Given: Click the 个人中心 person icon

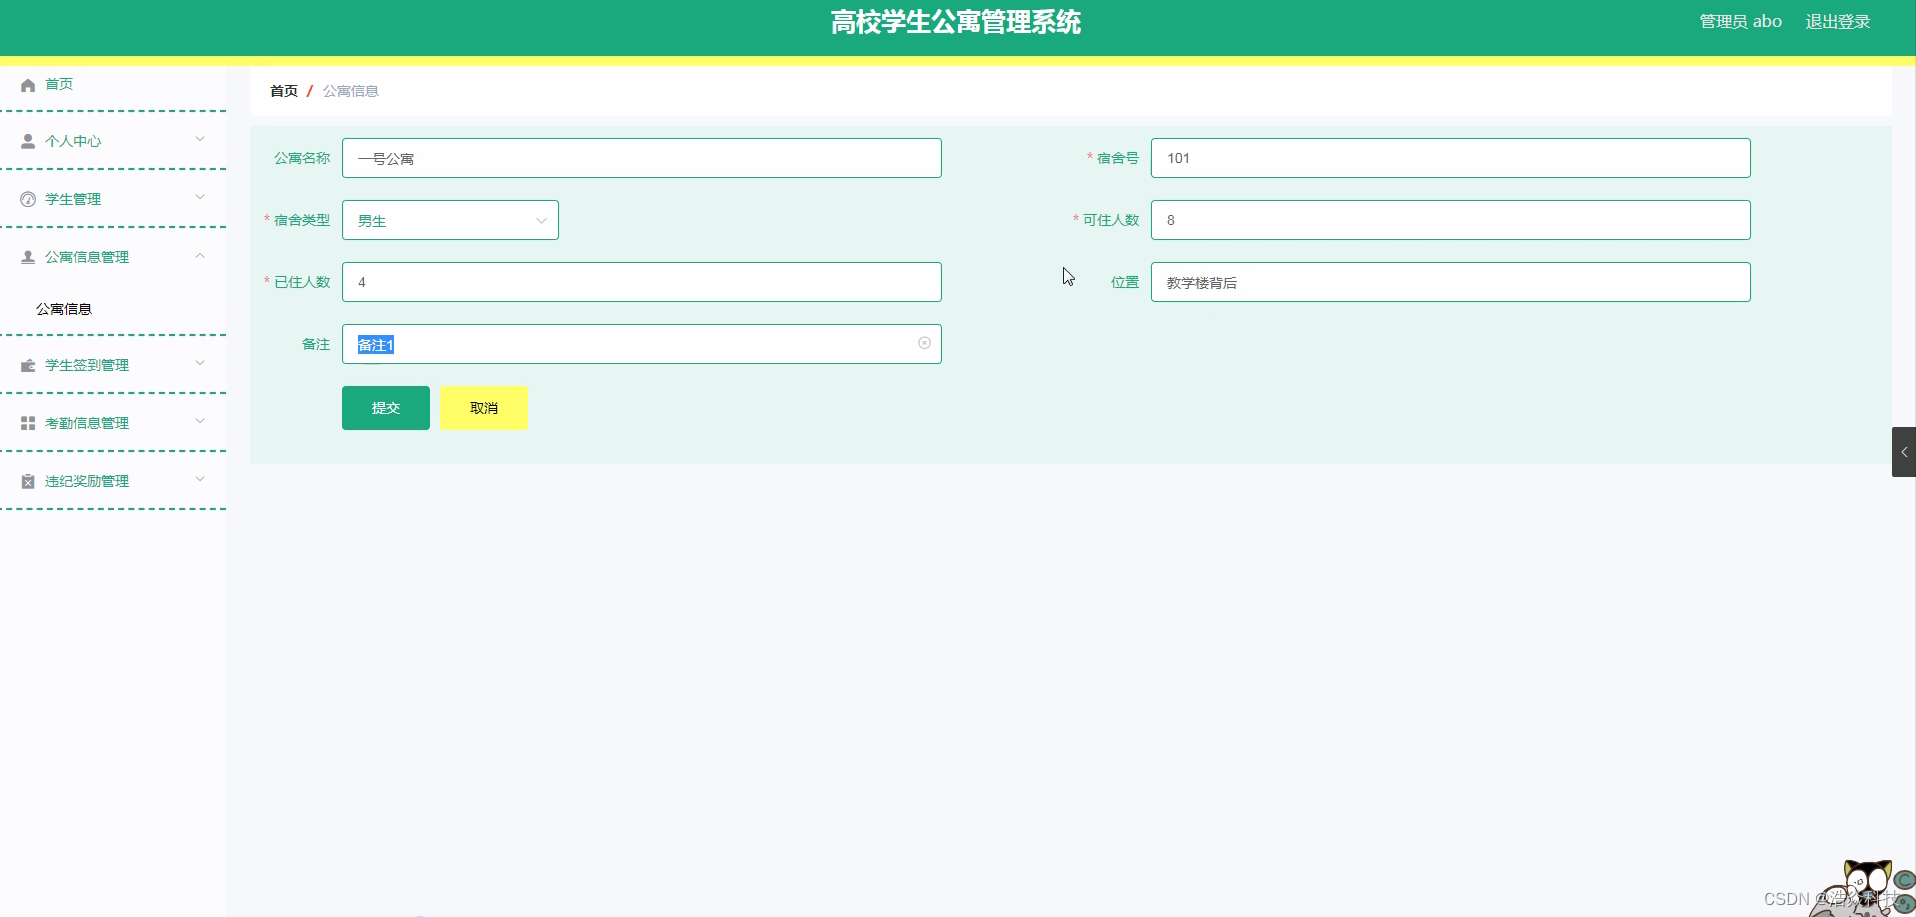Looking at the screenshot, I should (x=27, y=140).
